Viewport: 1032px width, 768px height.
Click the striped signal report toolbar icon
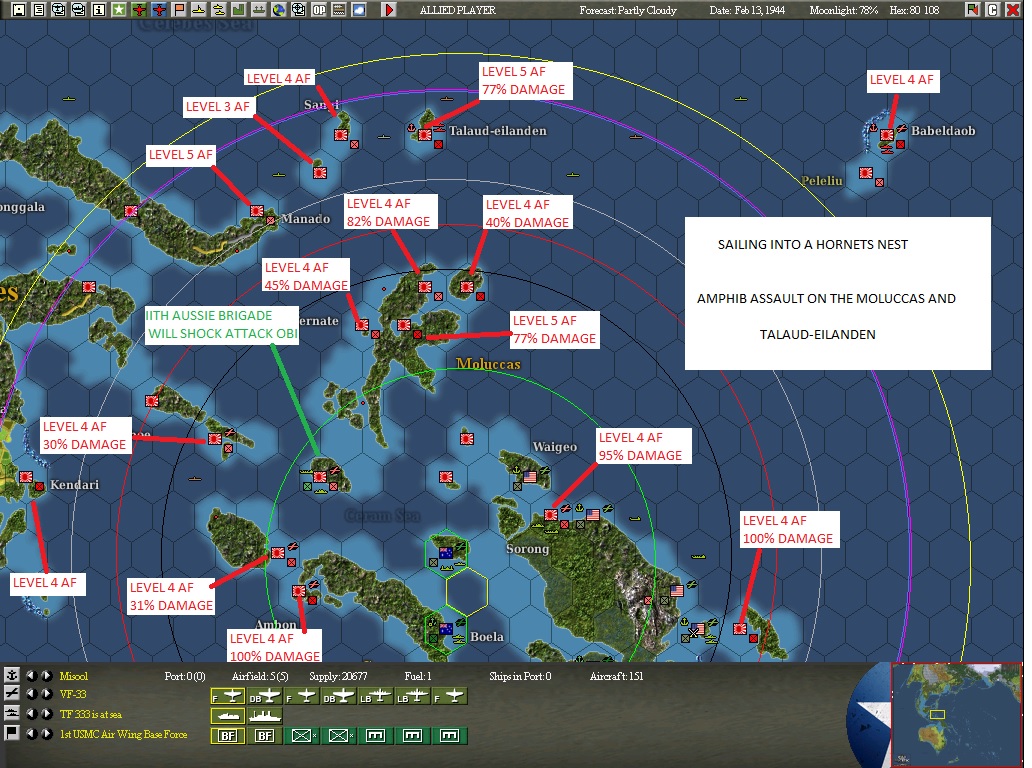(338, 10)
